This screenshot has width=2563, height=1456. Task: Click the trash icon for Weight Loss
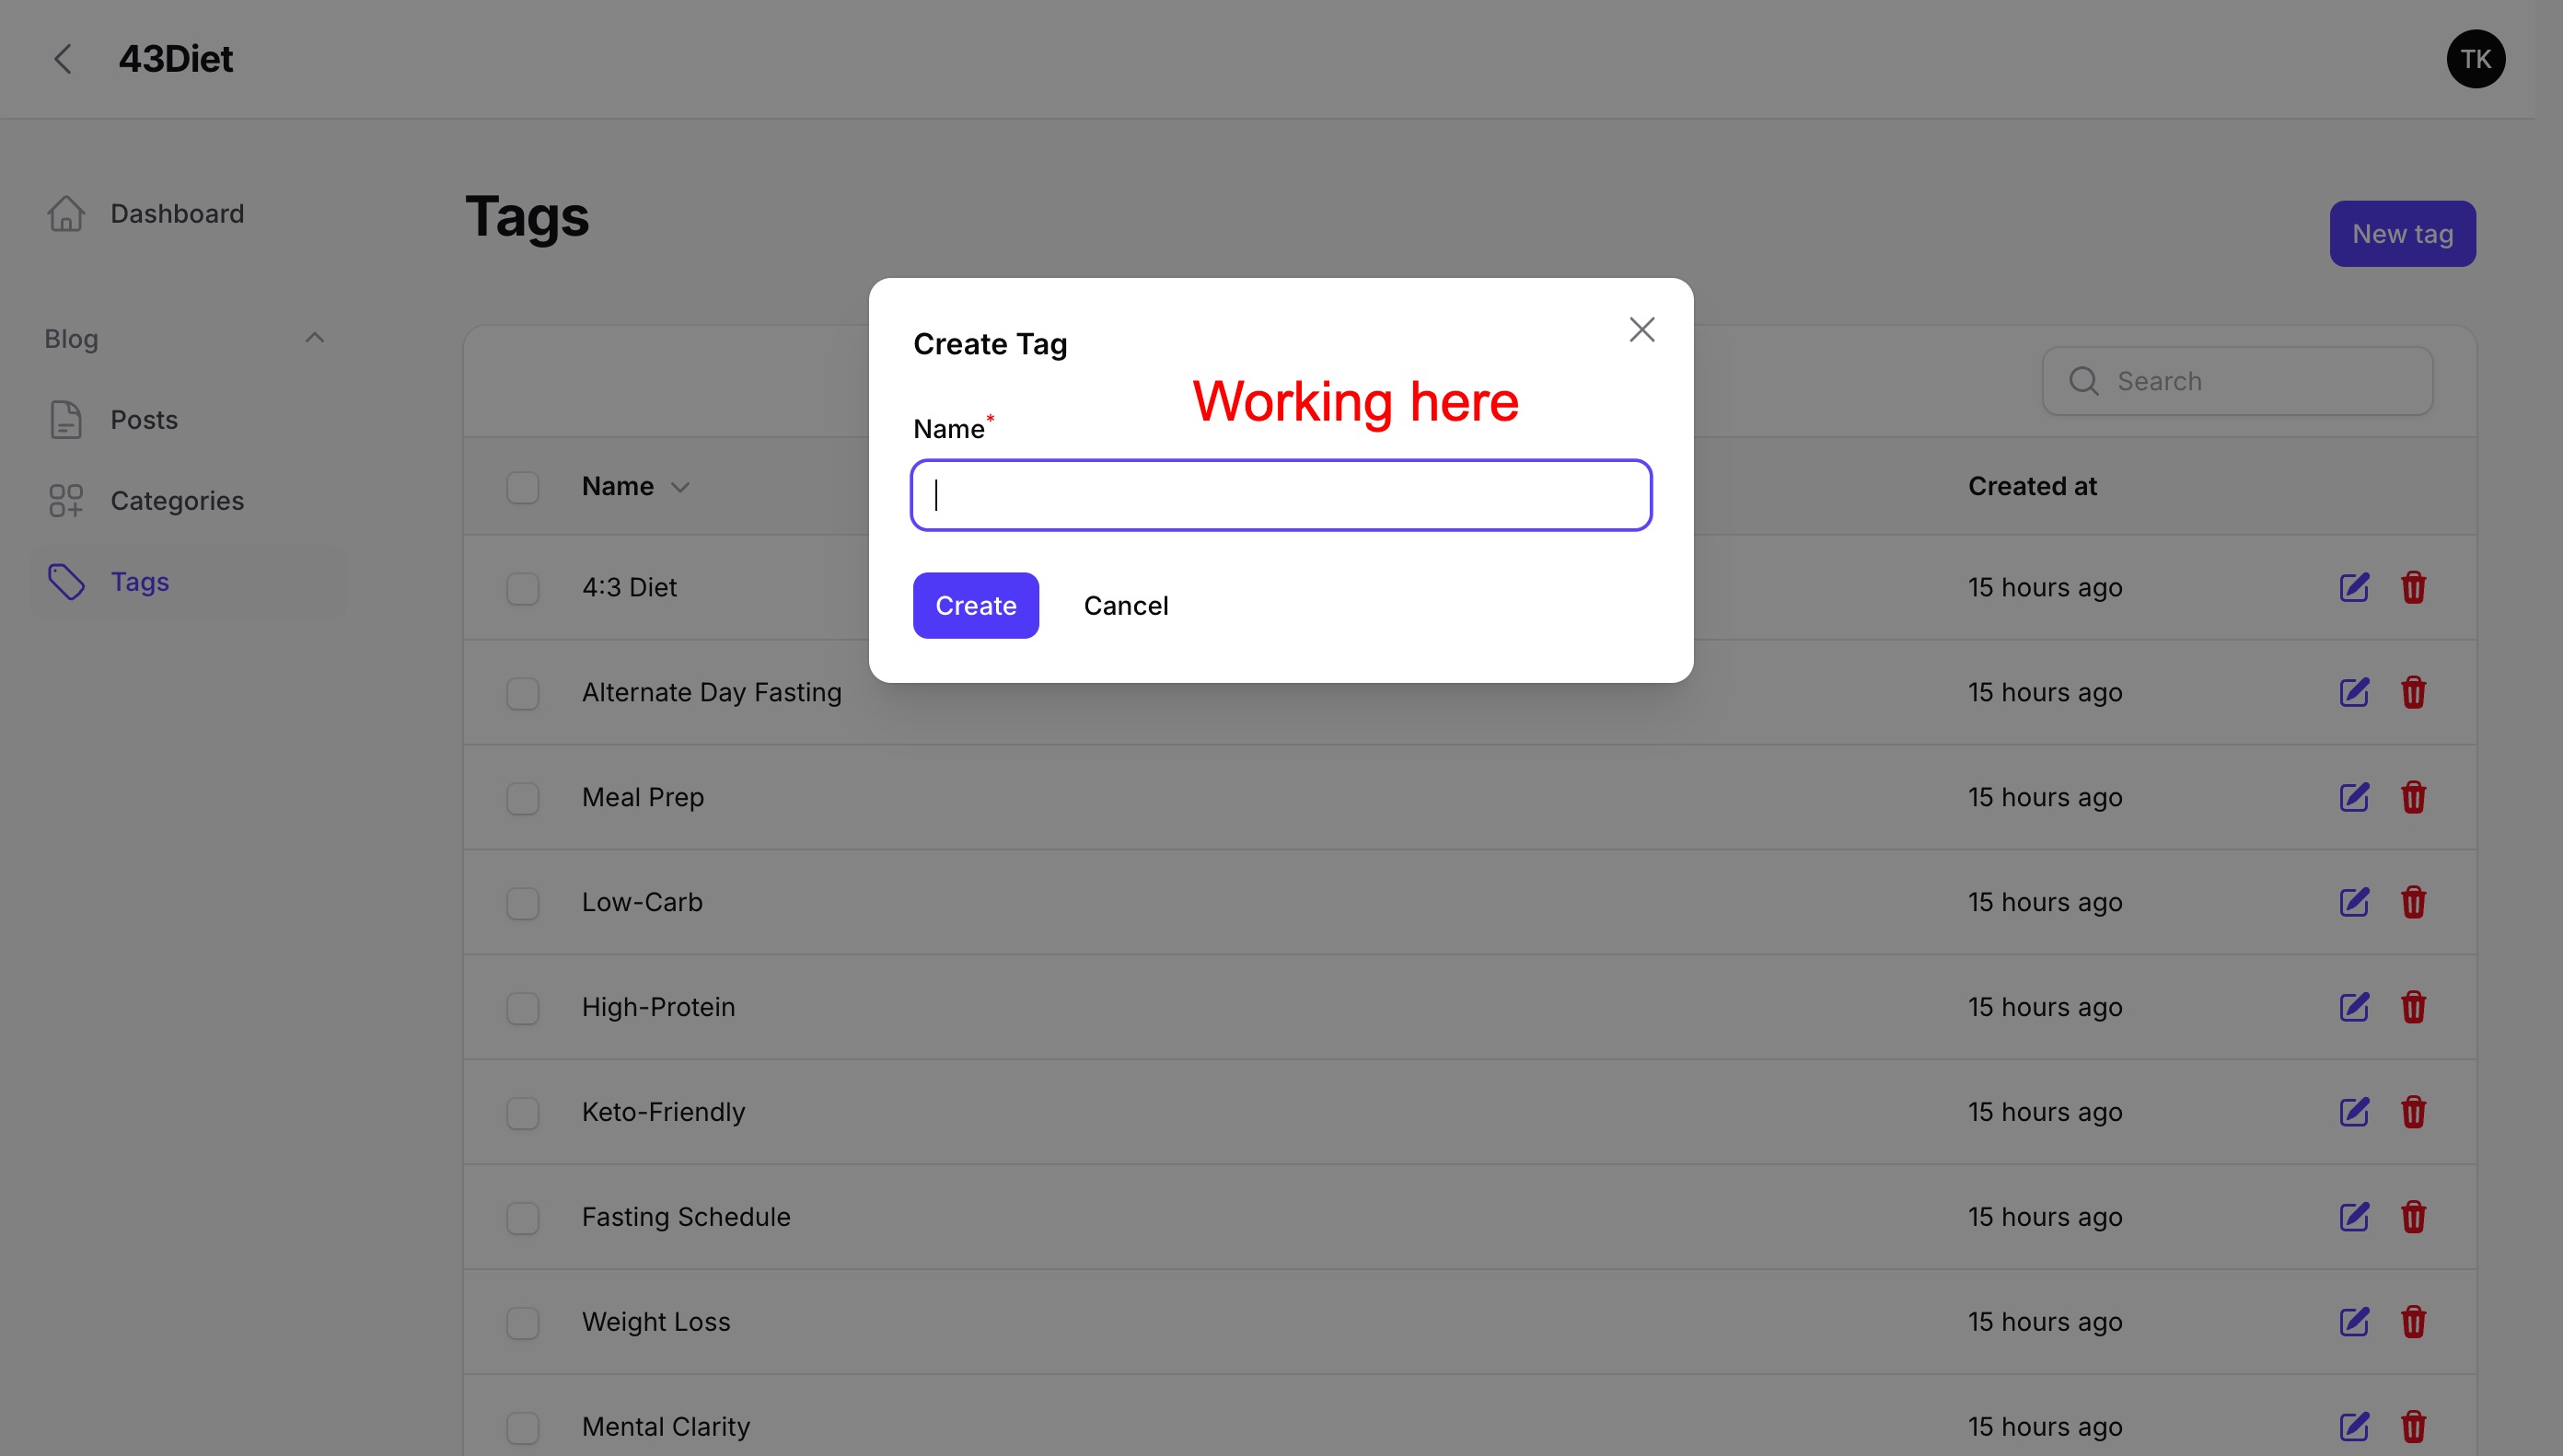[x=2413, y=1322]
